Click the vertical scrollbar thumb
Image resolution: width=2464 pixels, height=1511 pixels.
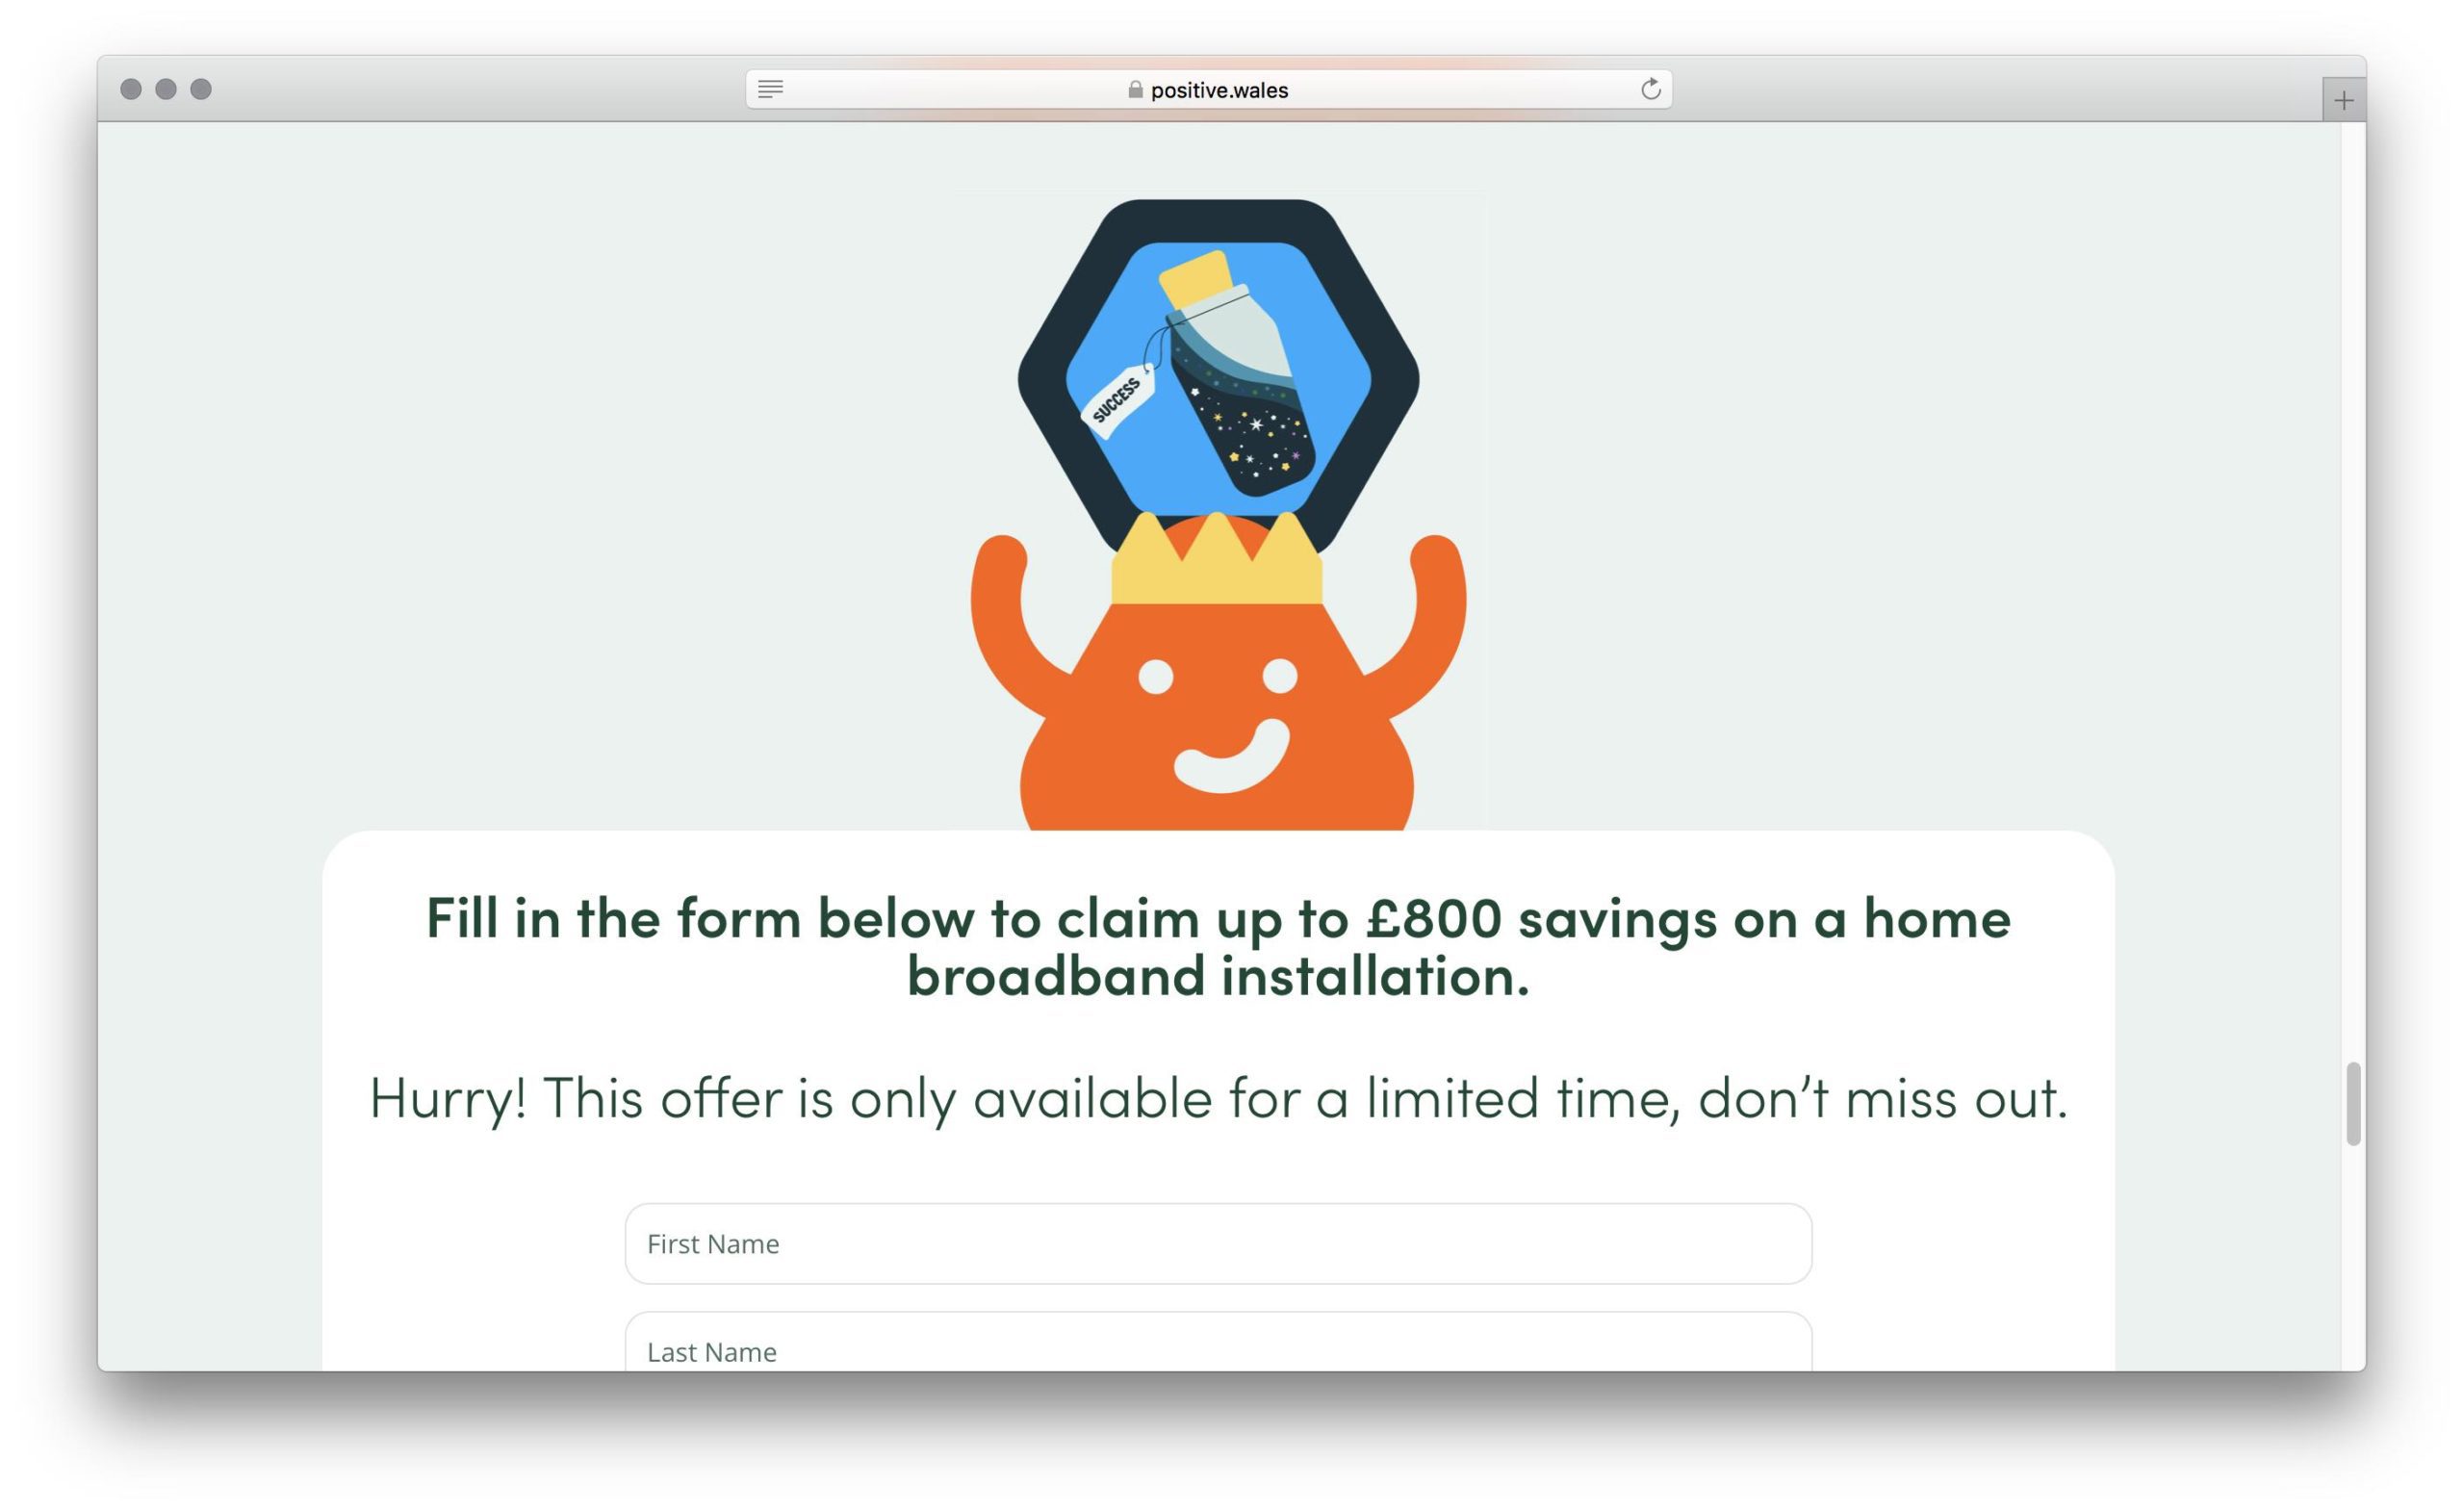tap(2353, 1104)
